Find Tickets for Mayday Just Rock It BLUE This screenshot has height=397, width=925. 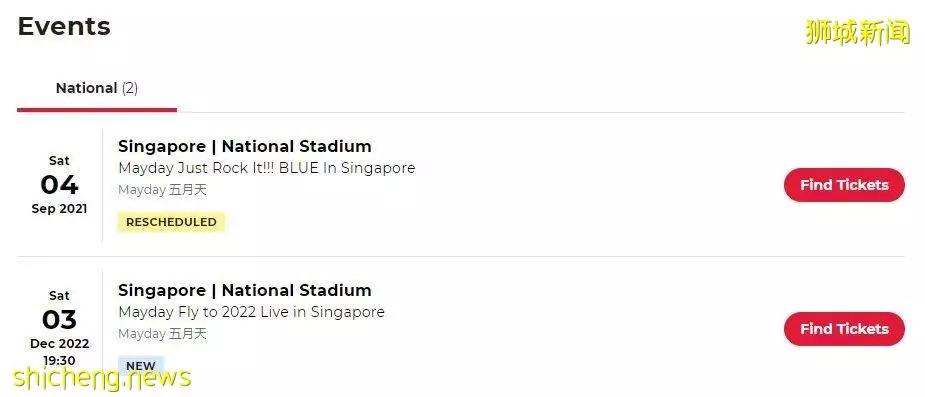(x=844, y=185)
